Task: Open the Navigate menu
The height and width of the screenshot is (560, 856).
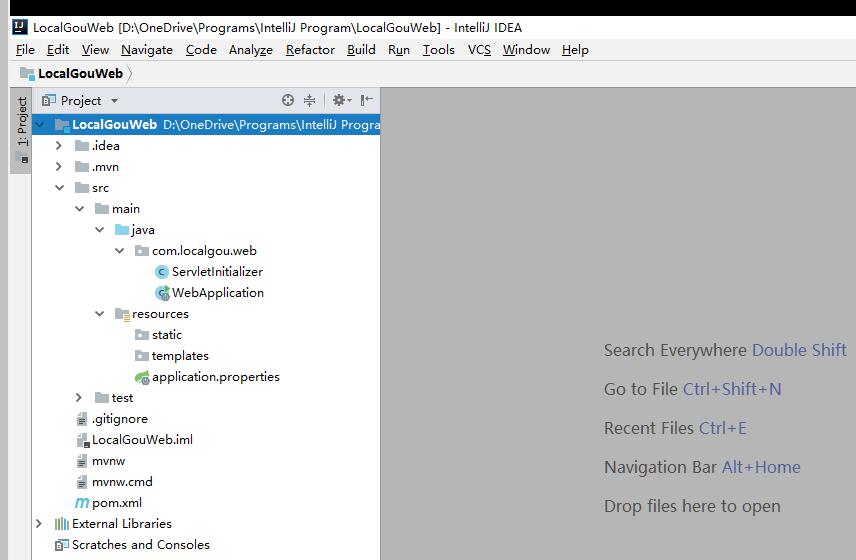Action: tap(147, 50)
